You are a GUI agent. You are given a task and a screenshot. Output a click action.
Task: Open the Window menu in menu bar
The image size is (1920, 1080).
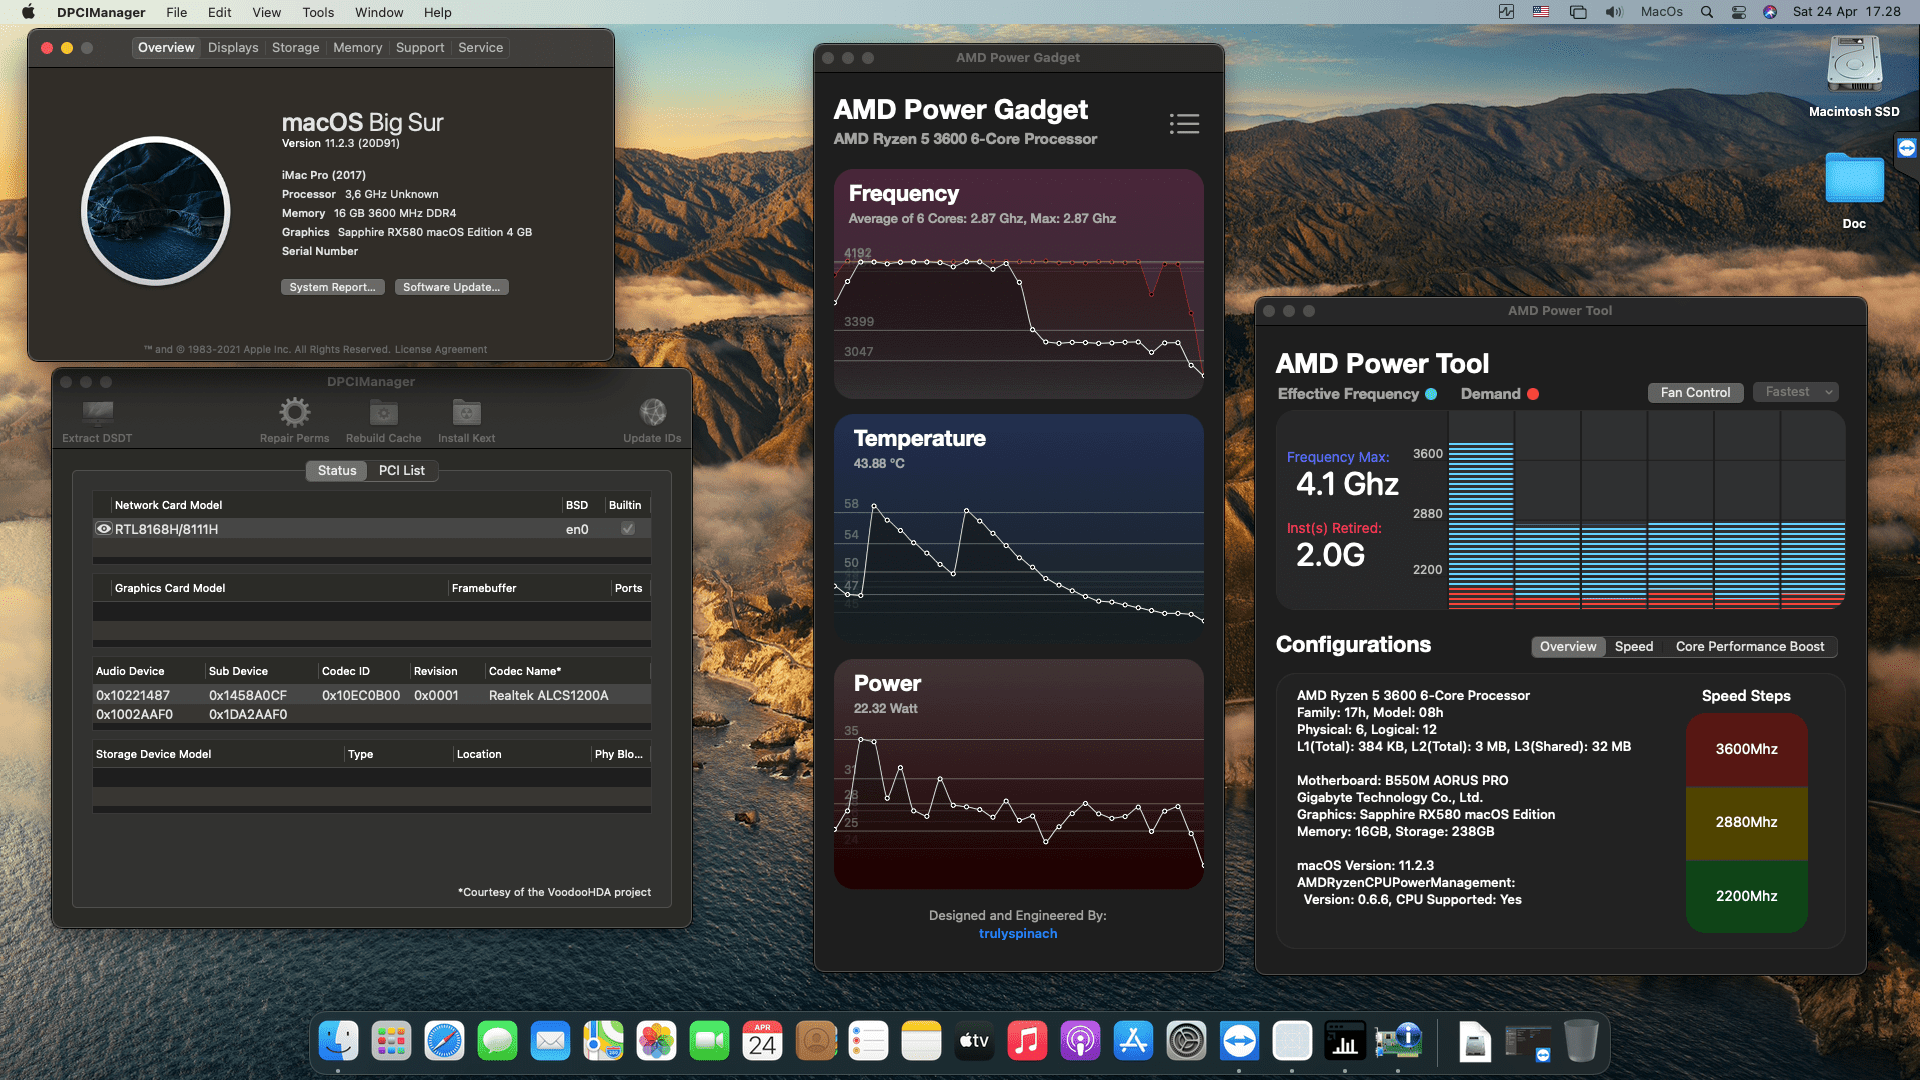pos(379,12)
